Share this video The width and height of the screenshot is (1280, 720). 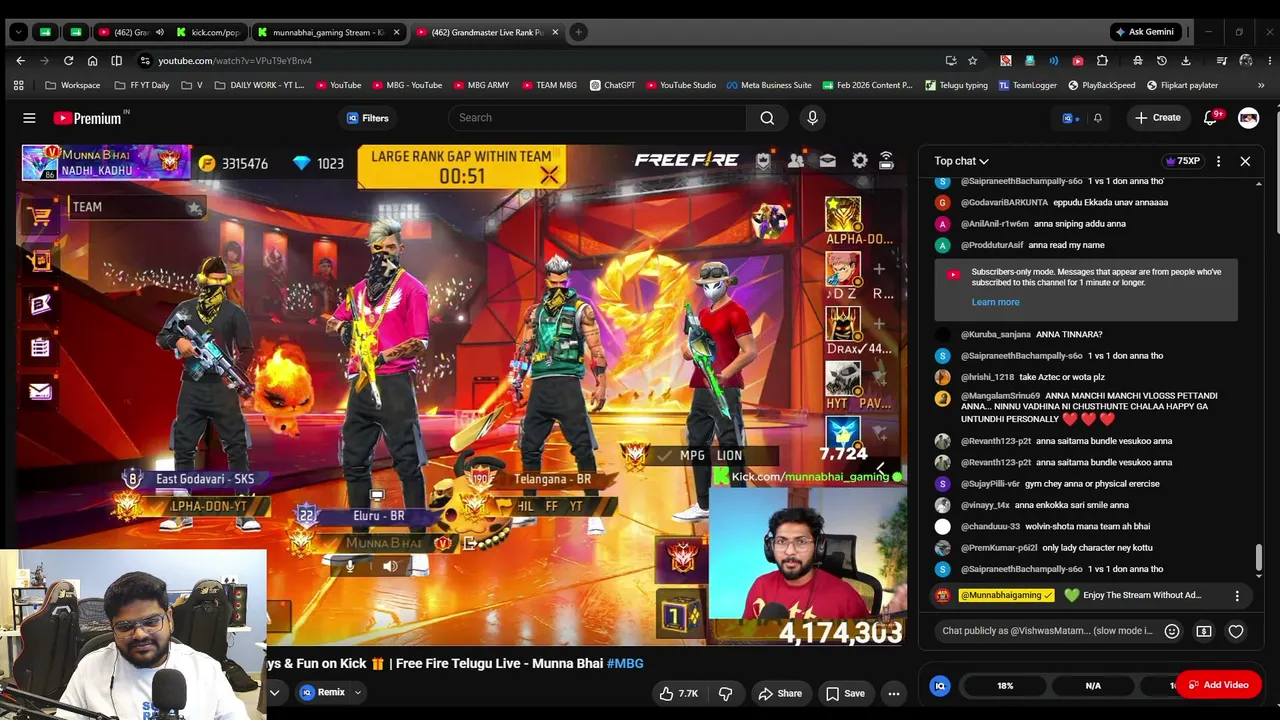[779, 693]
